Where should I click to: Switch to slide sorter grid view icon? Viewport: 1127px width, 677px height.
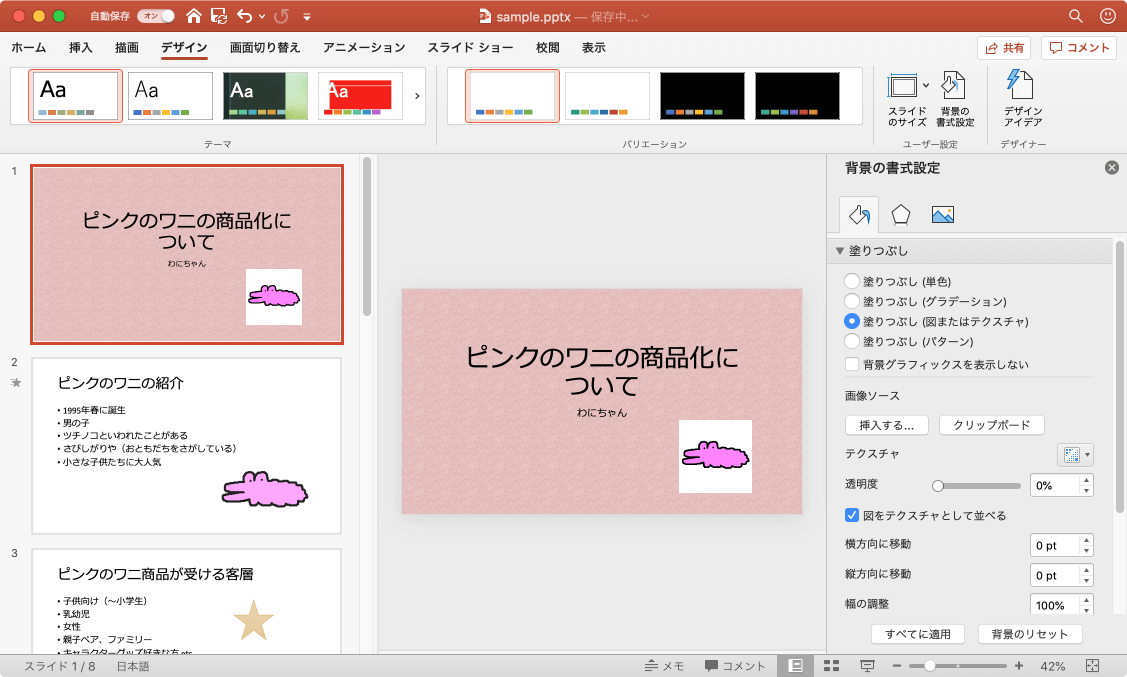tap(830, 666)
